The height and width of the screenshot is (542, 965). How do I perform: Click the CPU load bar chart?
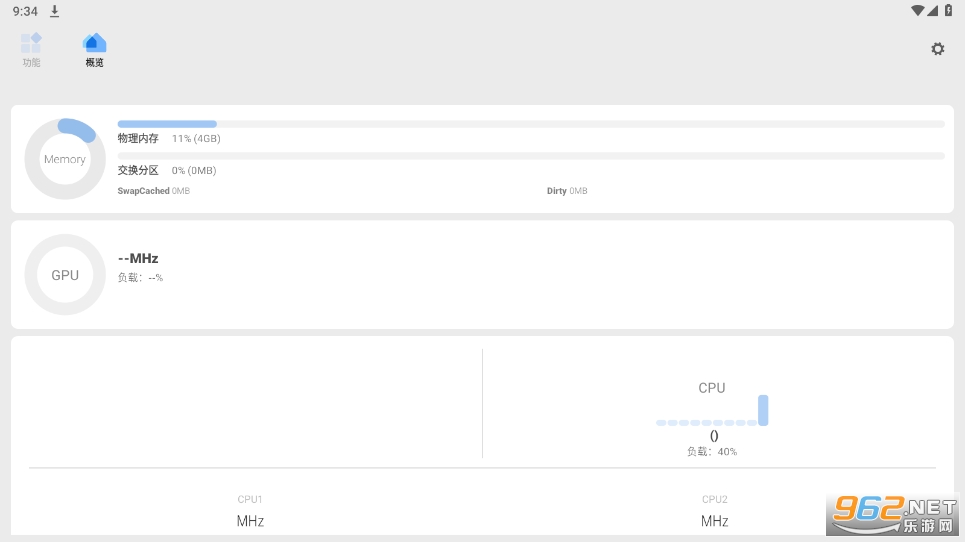712,412
